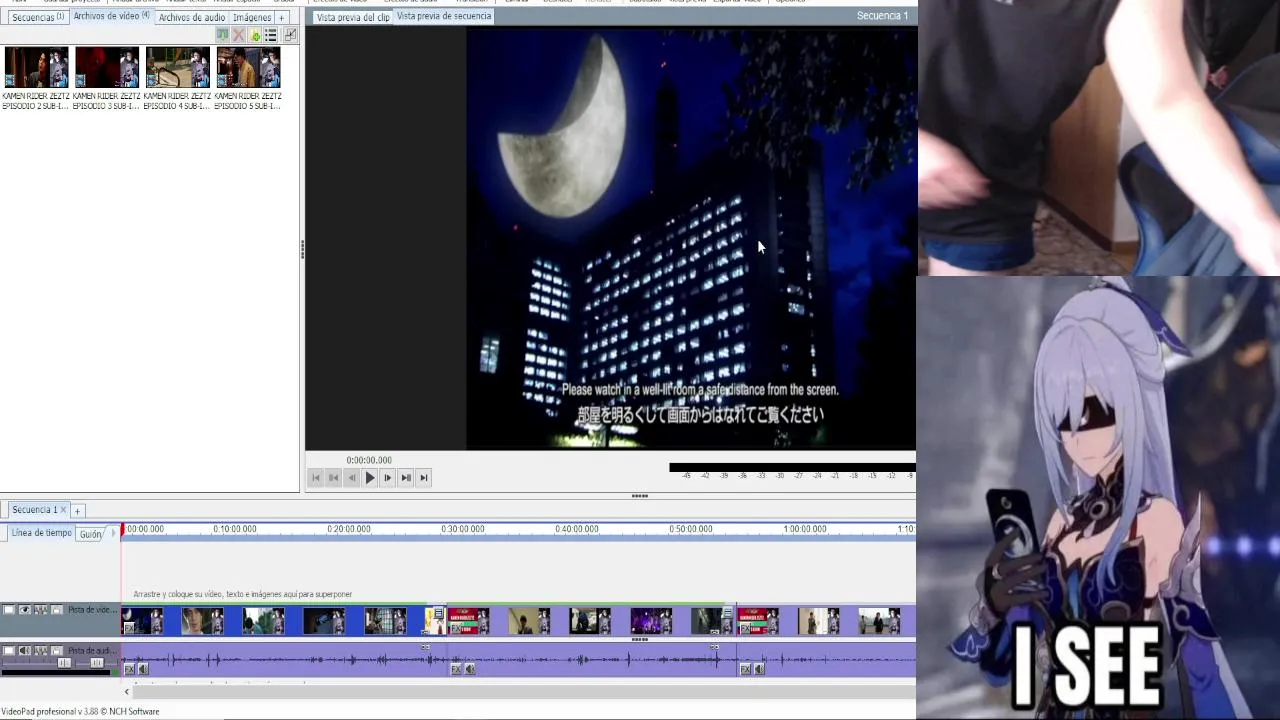The image size is (1280, 720).
Task: Click the speaker icon on the second audio clip
Action: (x=470, y=669)
